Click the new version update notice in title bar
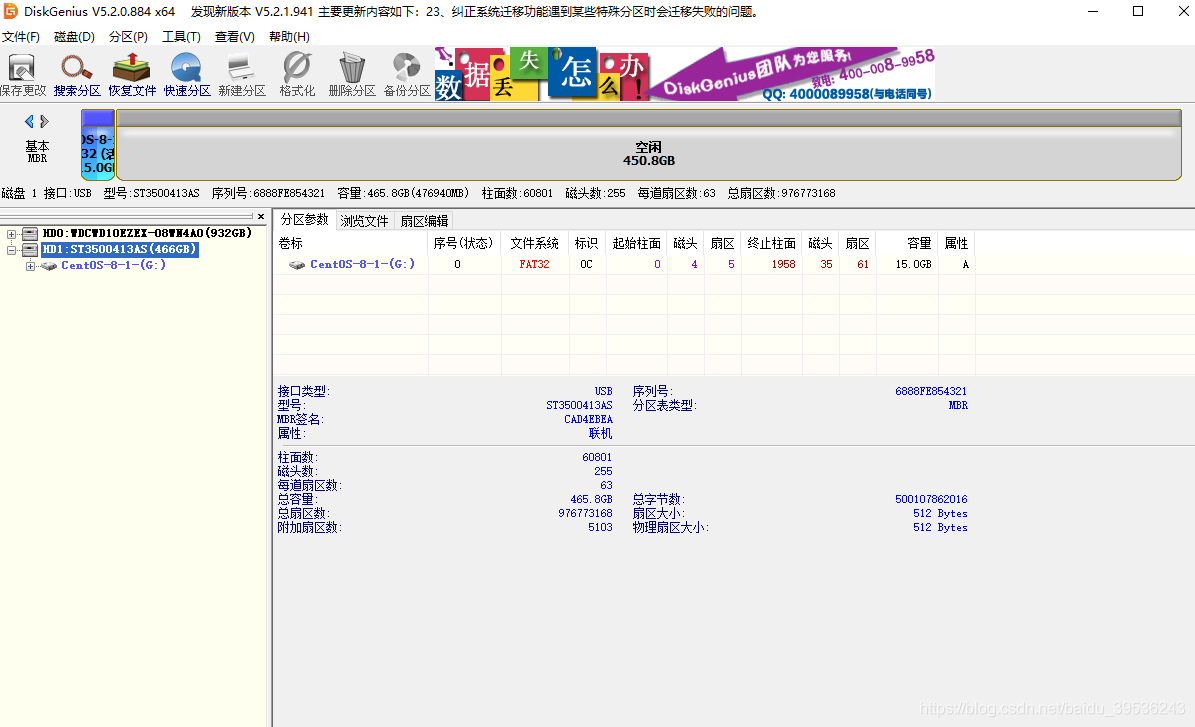 coord(476,11)
